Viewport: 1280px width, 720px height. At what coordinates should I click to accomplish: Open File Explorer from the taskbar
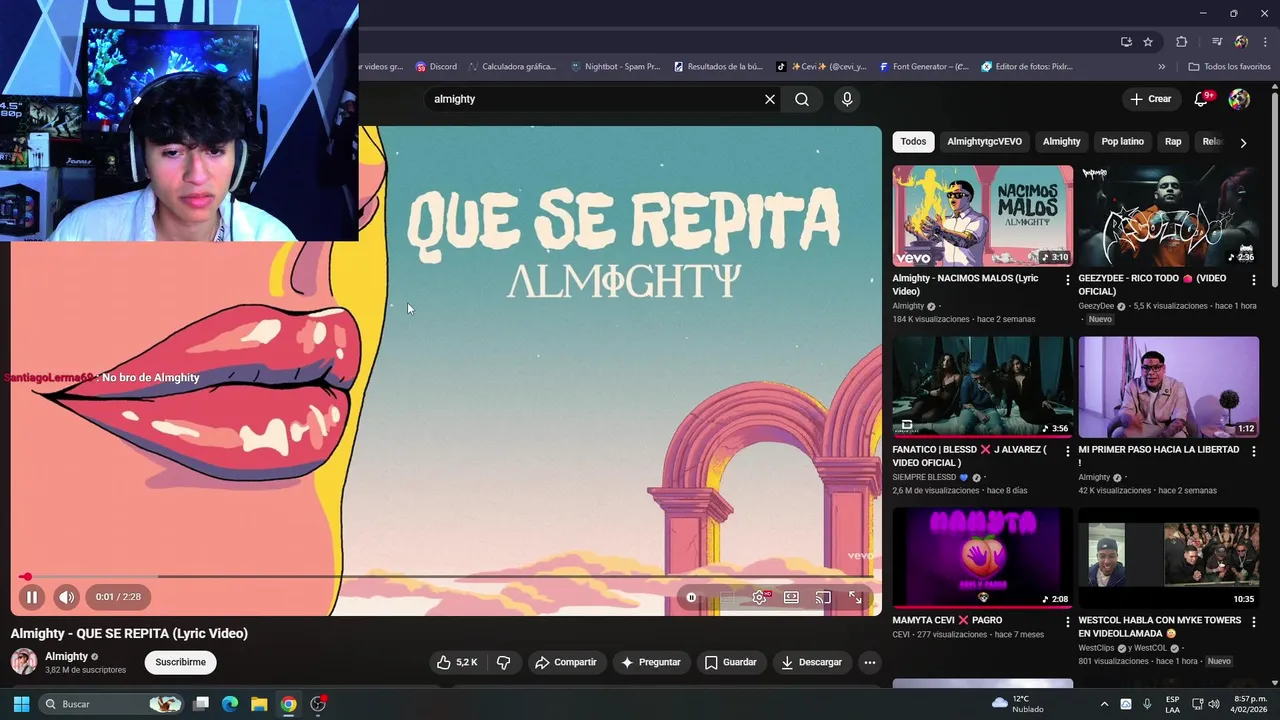click(x=258, y=704)
